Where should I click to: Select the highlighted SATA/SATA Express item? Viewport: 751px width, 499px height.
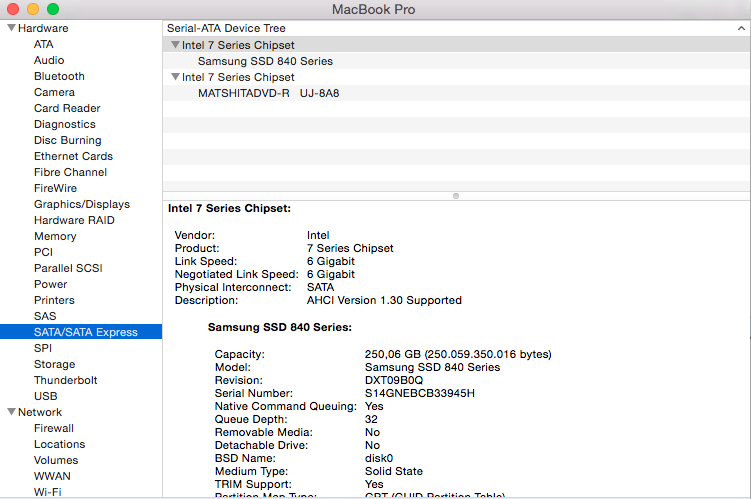(x=81, y=332)
